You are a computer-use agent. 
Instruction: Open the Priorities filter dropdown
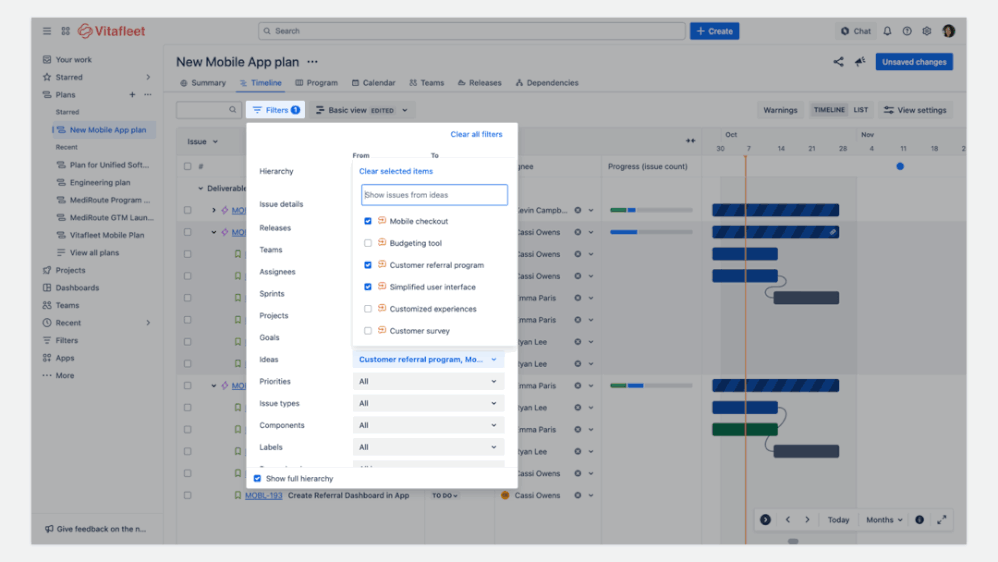coord(428,381)
